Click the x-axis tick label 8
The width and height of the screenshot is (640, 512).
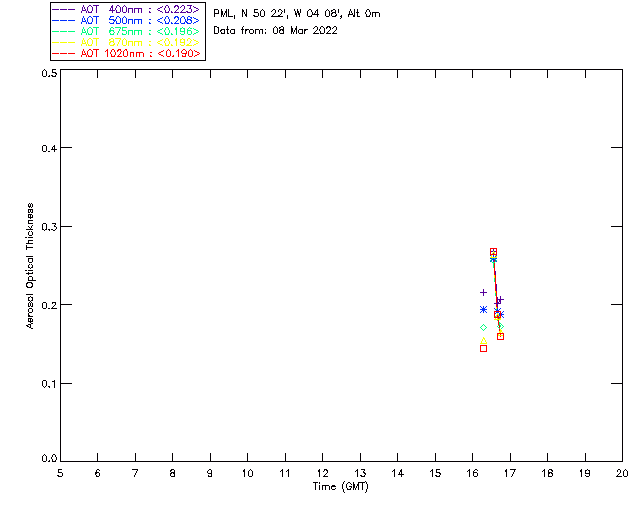pyautogui.click(x=173, y=473)
